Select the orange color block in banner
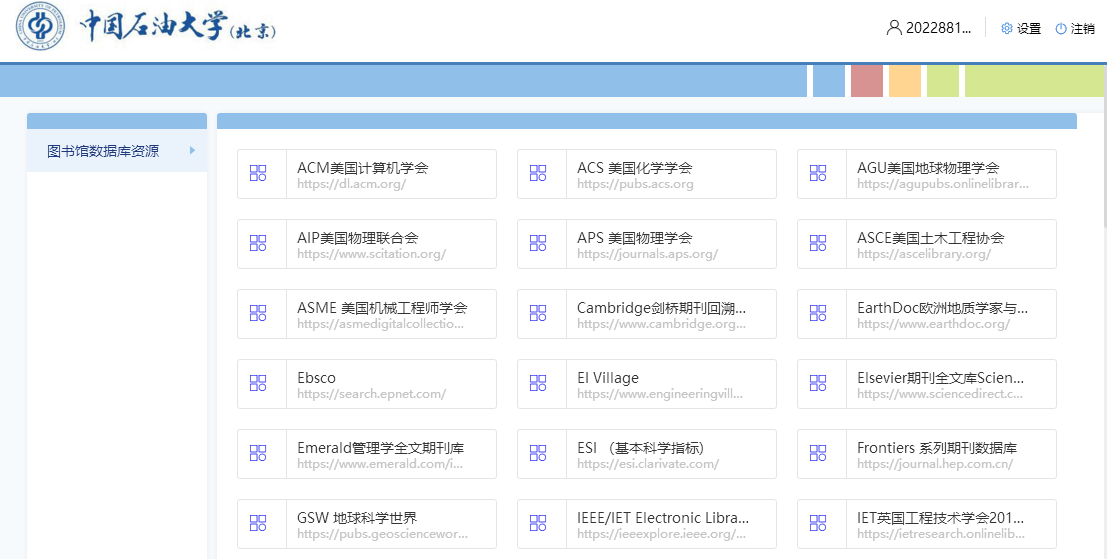The width and height of the screenshot is (1107, 559). tap(905, 80)
